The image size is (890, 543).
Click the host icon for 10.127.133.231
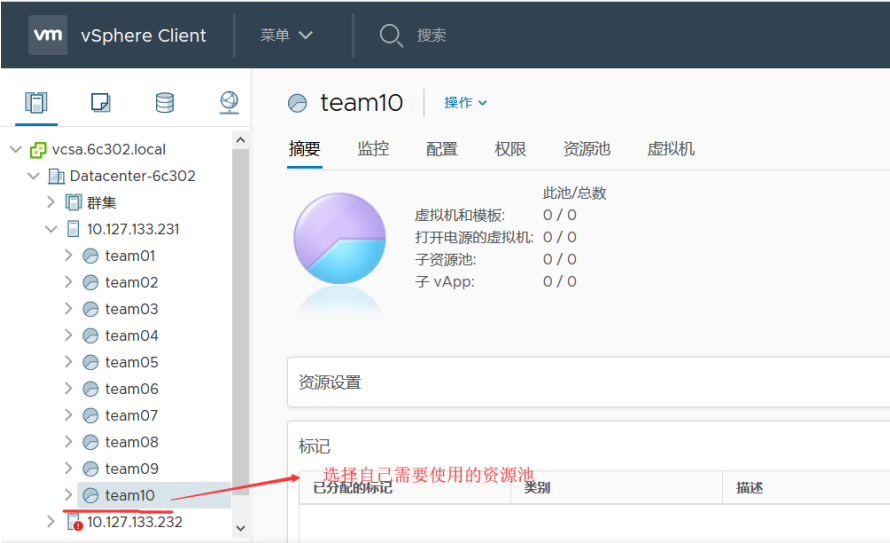73,229
